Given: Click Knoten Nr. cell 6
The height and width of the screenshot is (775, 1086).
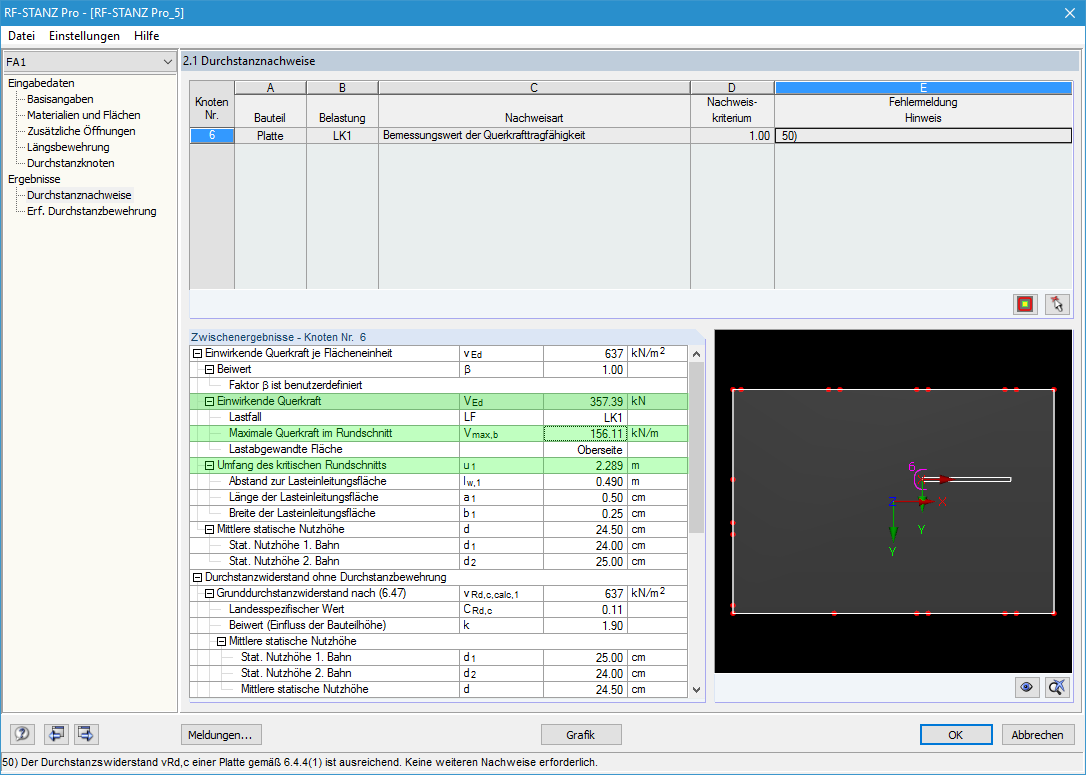Looking at the screenshot, I should (x=212, y=136).
